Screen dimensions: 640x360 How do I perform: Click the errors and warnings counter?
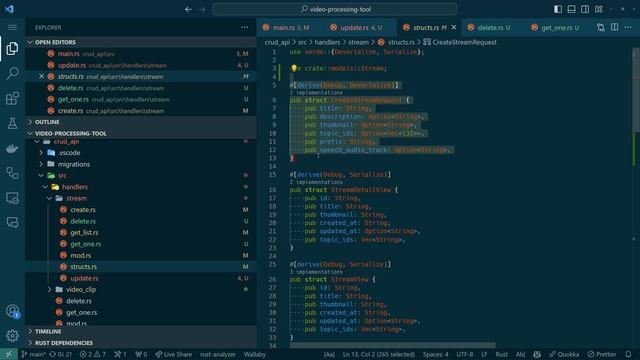tap(93, 354)
